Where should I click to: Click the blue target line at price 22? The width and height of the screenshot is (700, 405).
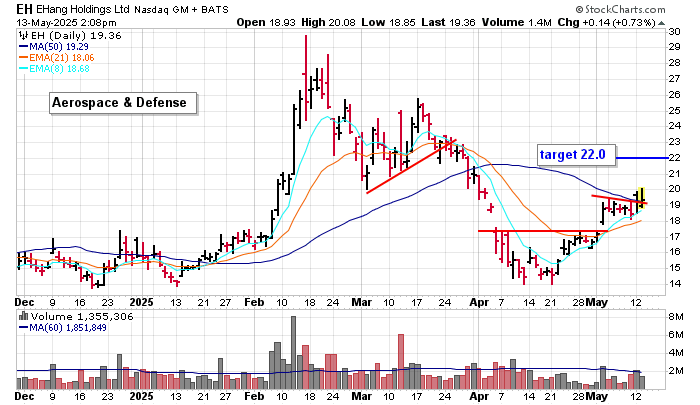[x=642, y=158]
